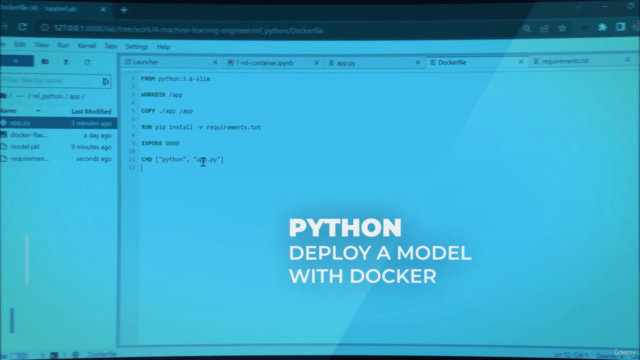Select app.py in the file list
The height and width of the screenshot is (360, 640).
(x=58, y=123)
